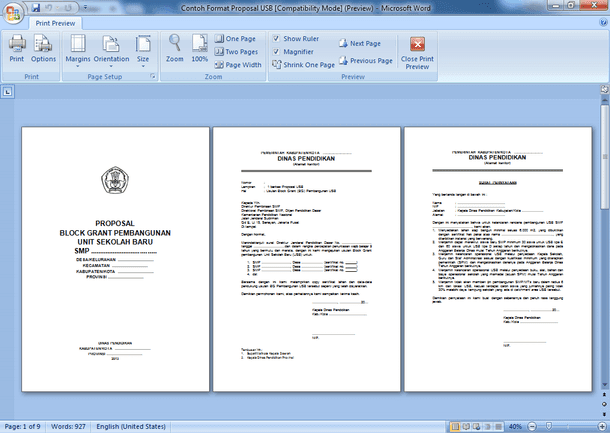610x433 pixels.
Task: Open the Page Setup dialog launcher
Action: pyautogui.click(x=153, y=77)
